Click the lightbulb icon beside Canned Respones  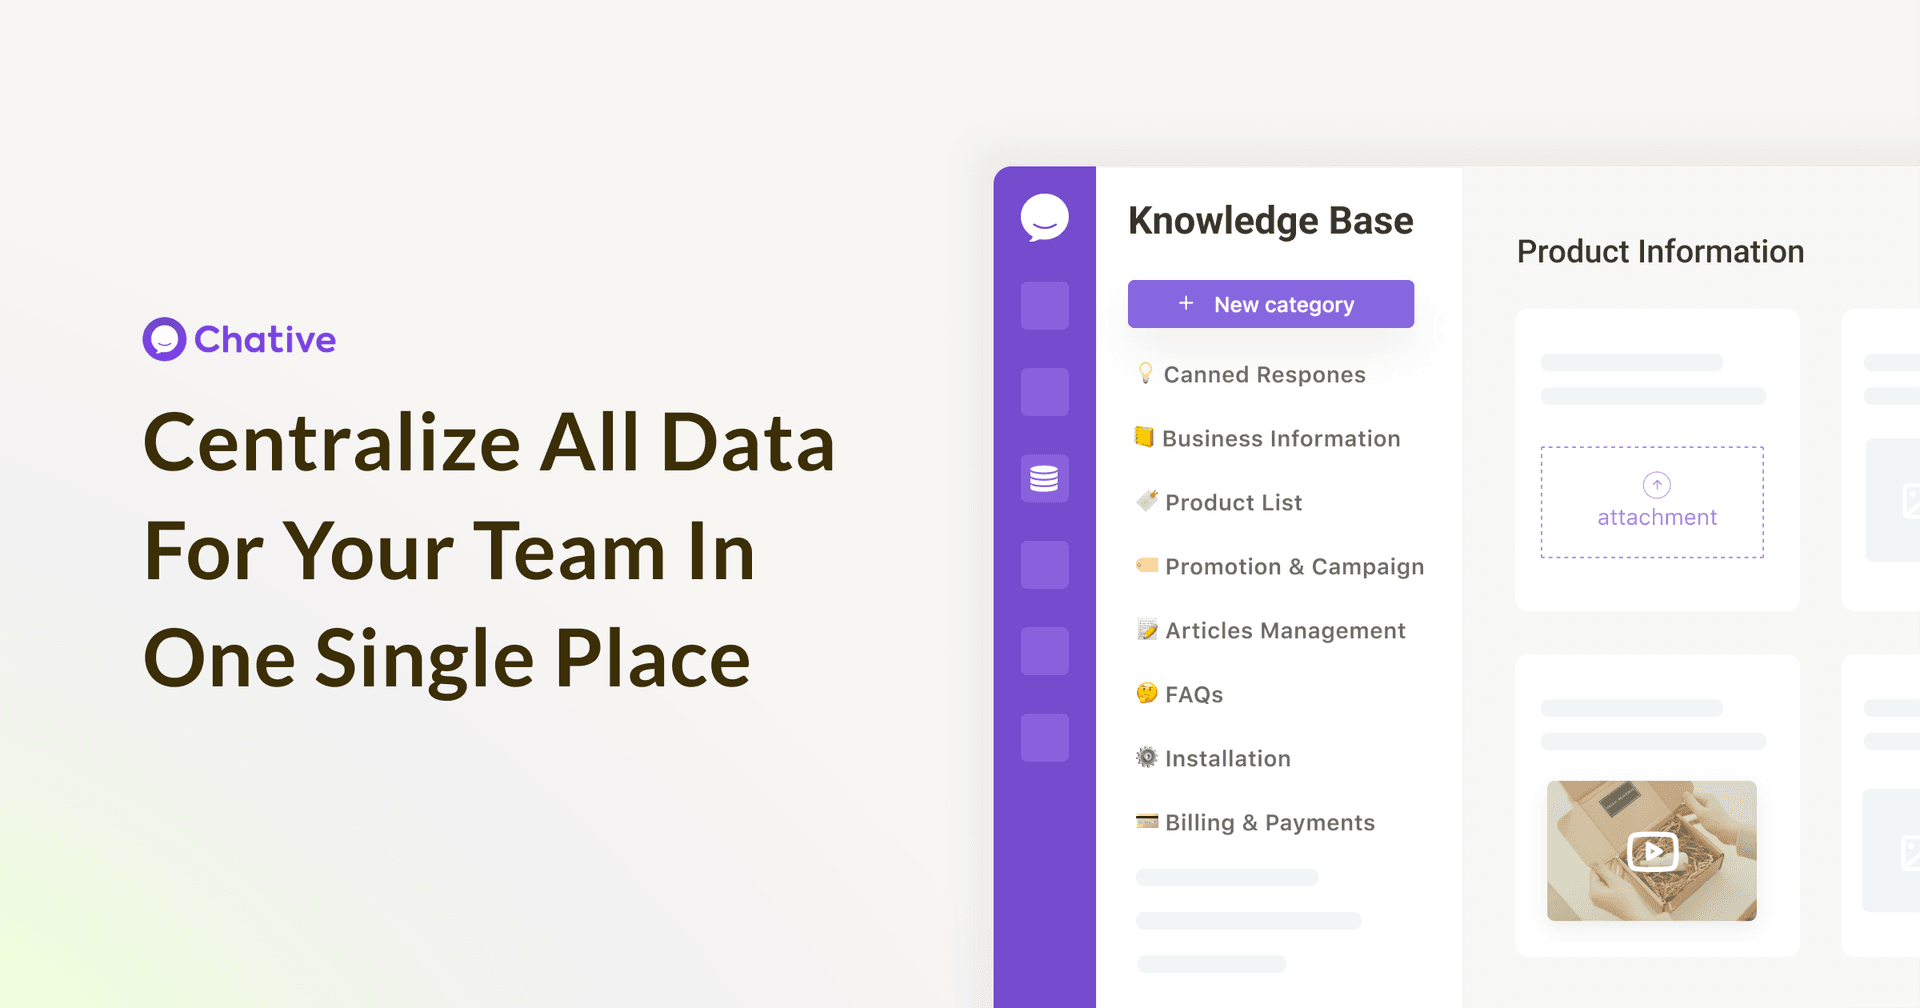(1146, 373)
